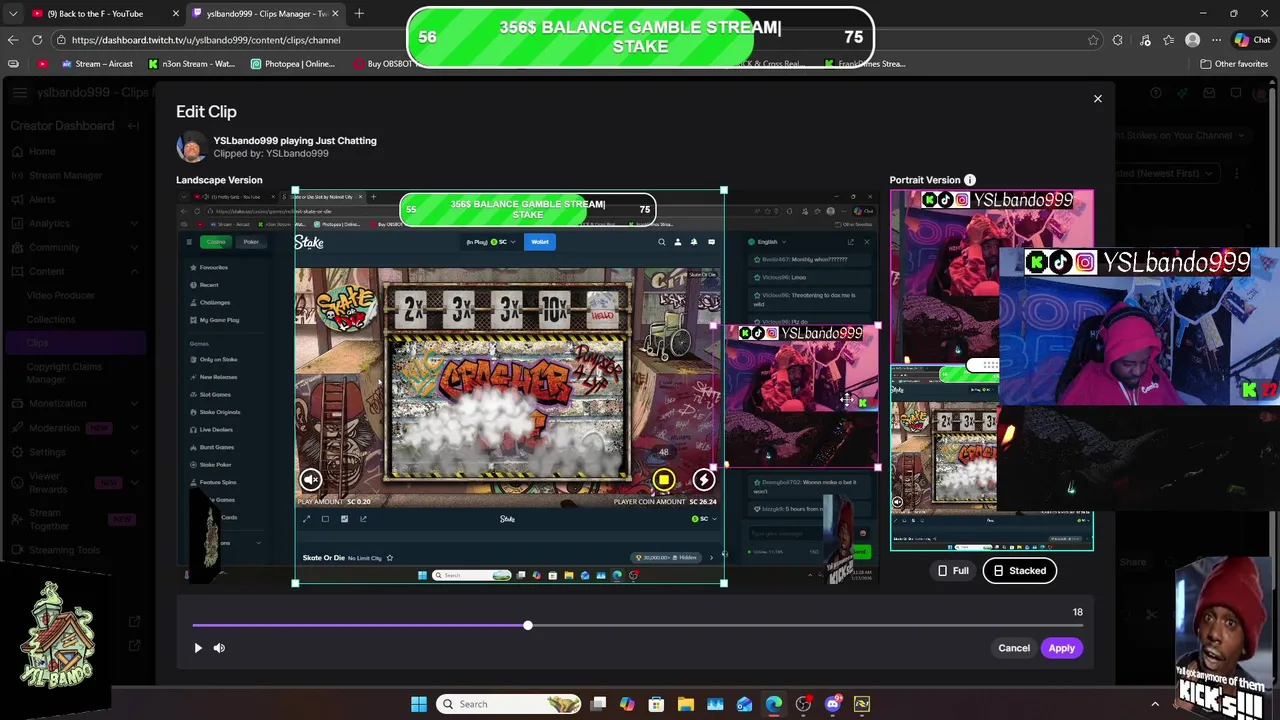Viewport: 1280px width, 720px height.
Task: Open Microsoft Store from the taskbar
Action: click(656, 704)
